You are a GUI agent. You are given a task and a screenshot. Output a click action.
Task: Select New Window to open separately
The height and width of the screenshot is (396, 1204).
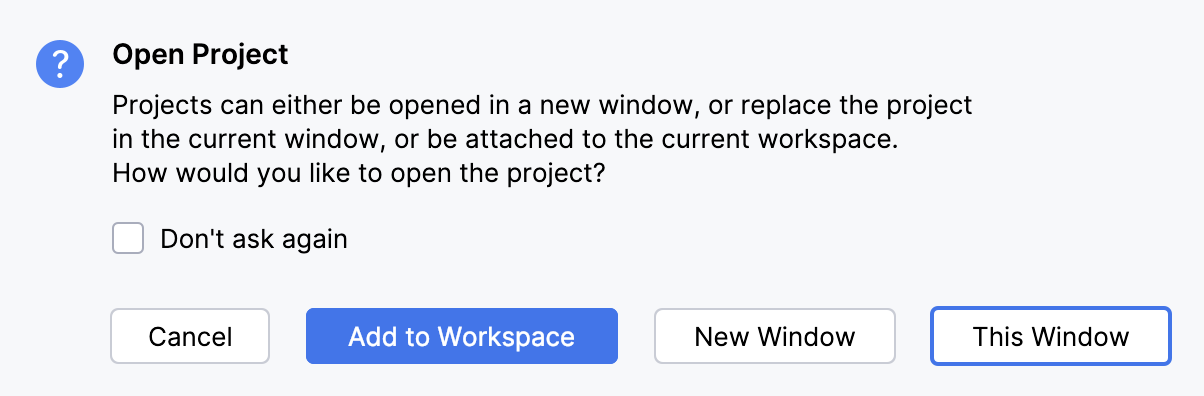(x=775, y=336)
